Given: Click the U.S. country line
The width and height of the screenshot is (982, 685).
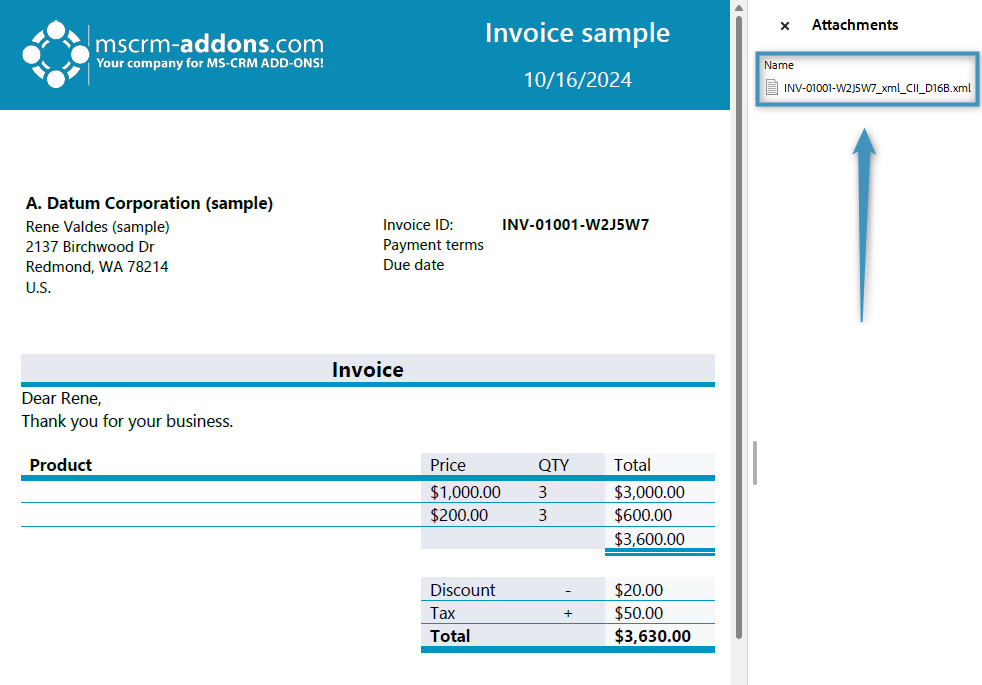Looking at the screenshot, I should tap(38, 287).
